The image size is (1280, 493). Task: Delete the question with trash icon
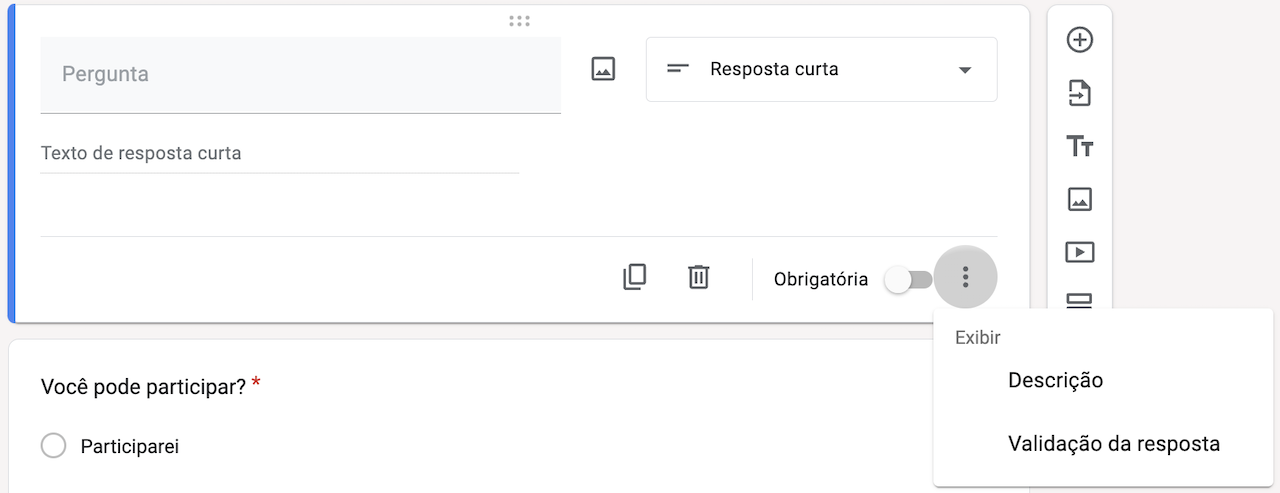point(699,277)
